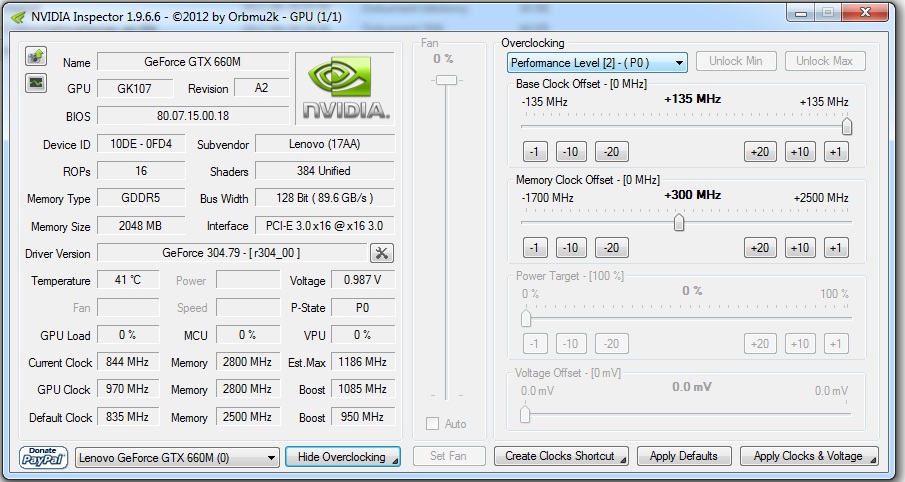Minimize the NVIDIA Inspector window
Image resolution: width=905 pixels, height=482 pixels.
pos(800,13)
